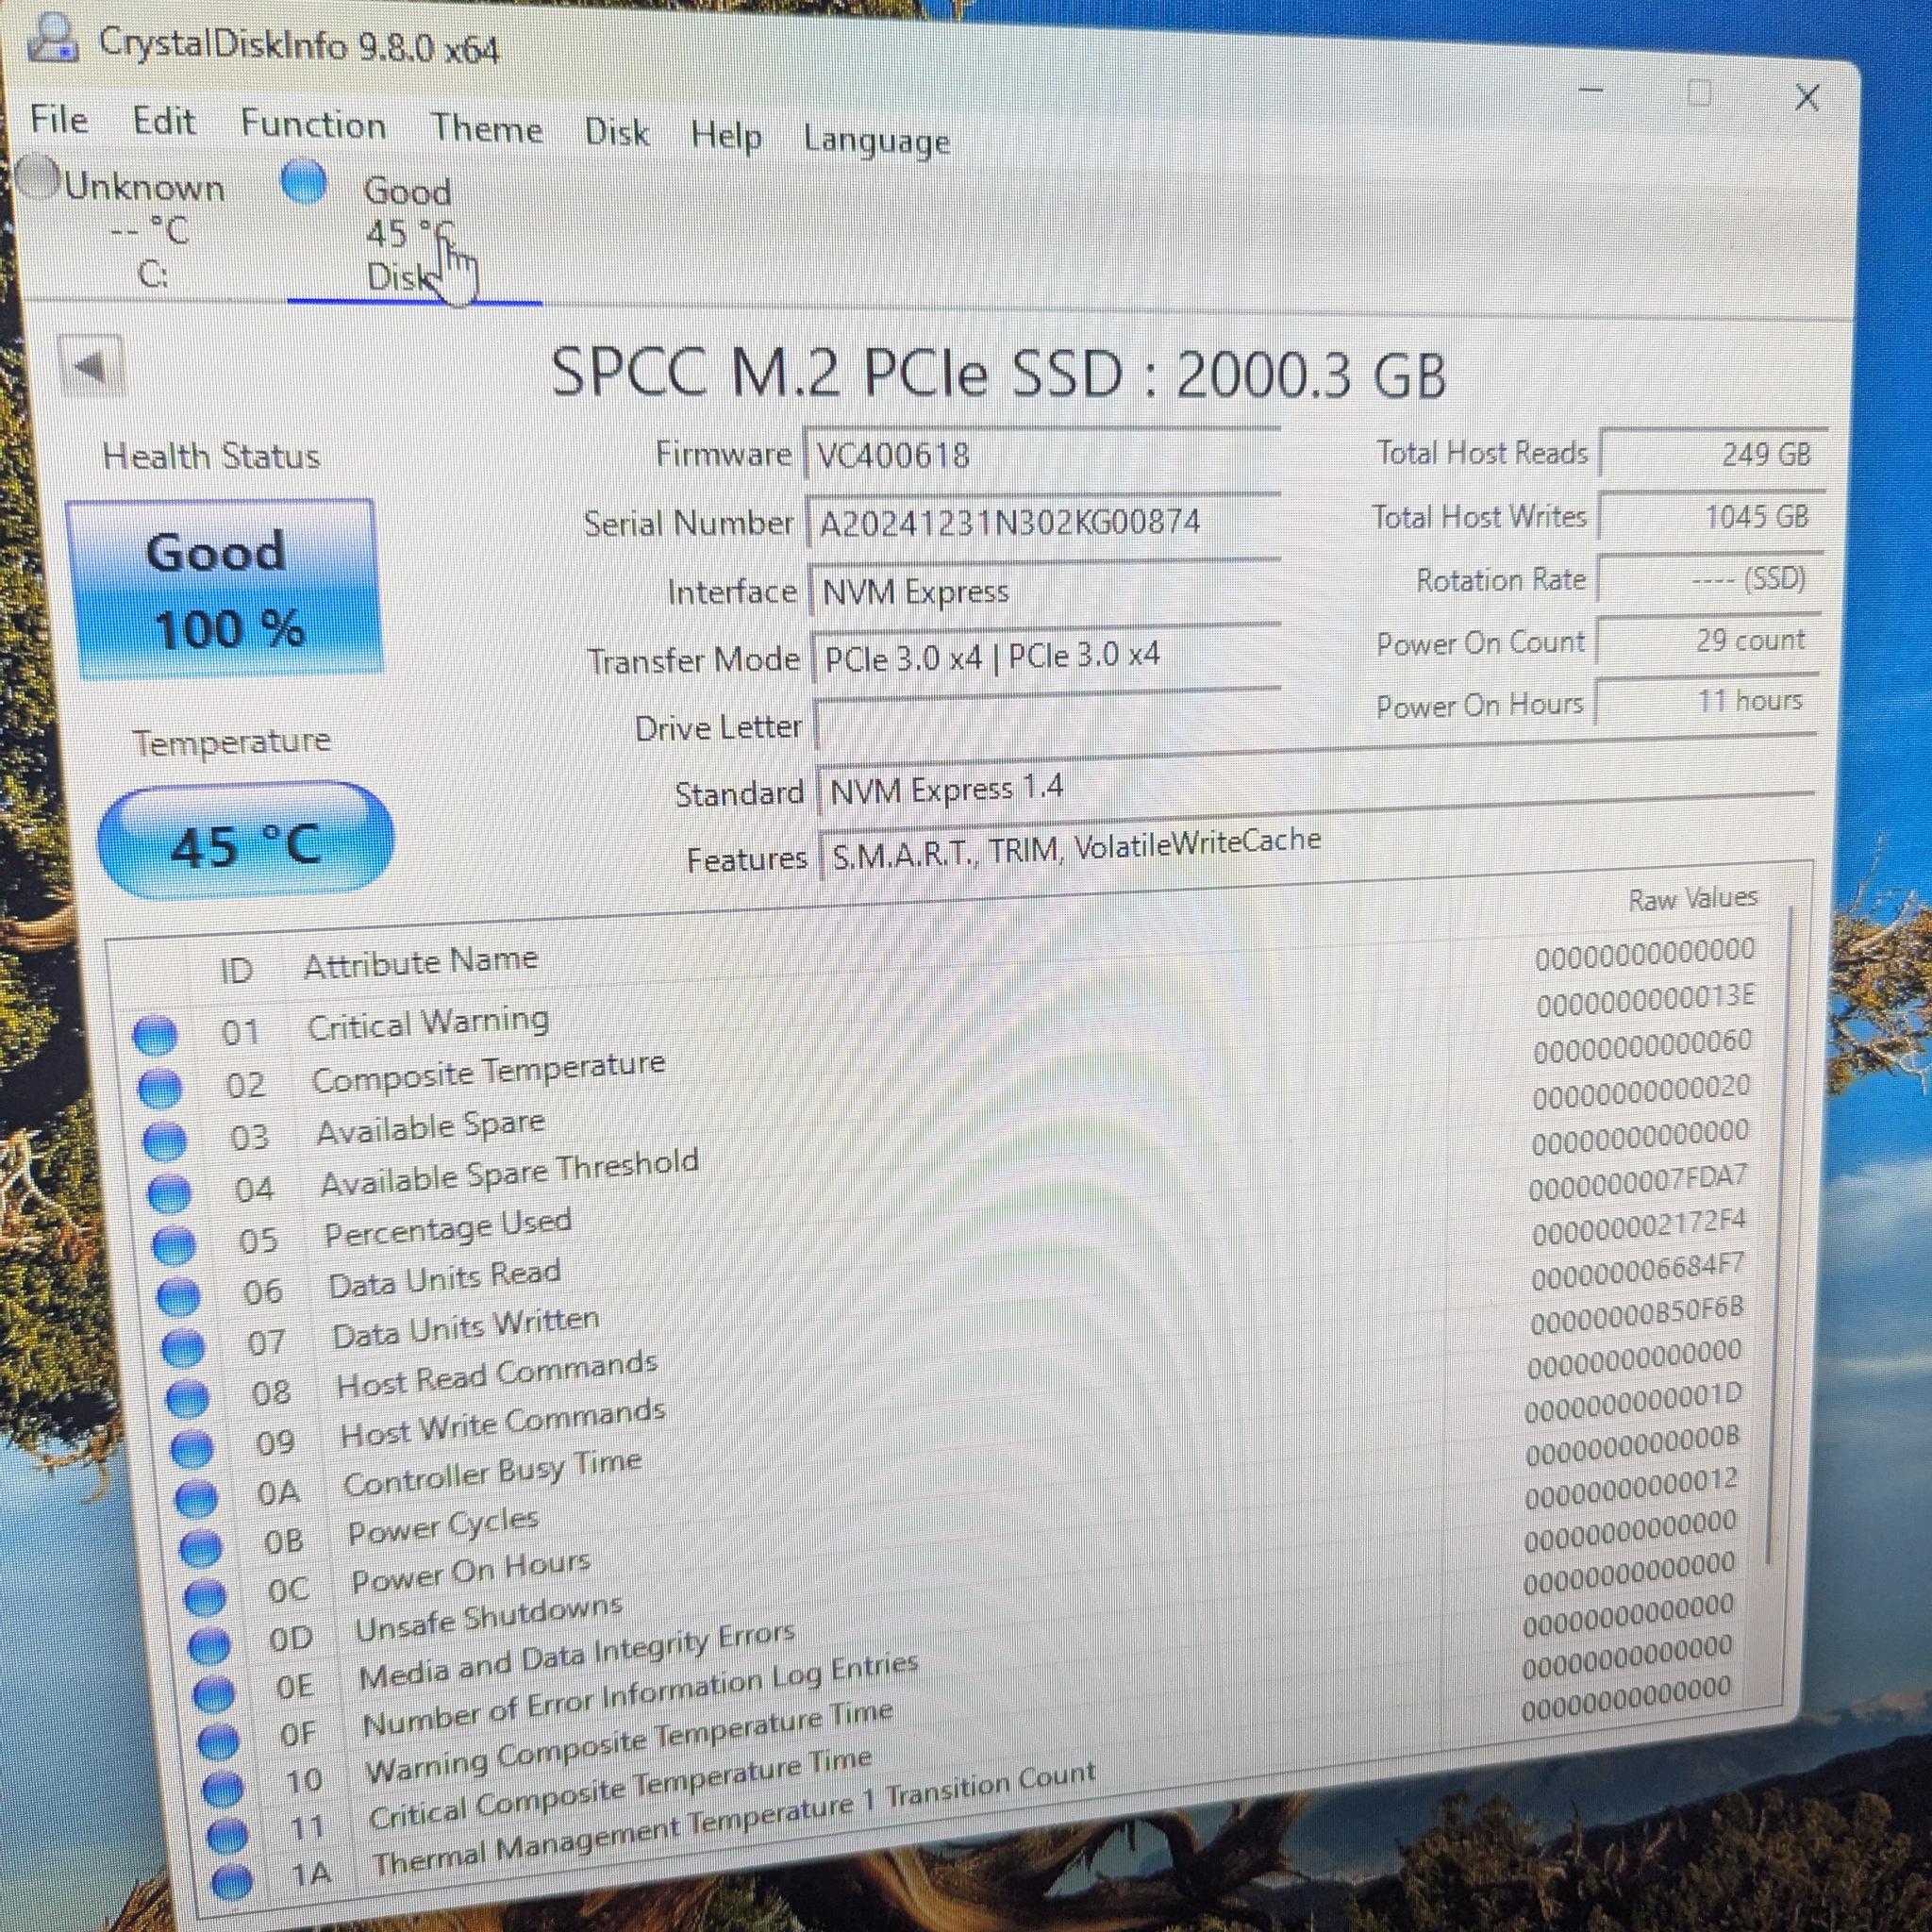Click the previous disk arrow button
The image size is (1932, 1932).
[x=91, y=366]
